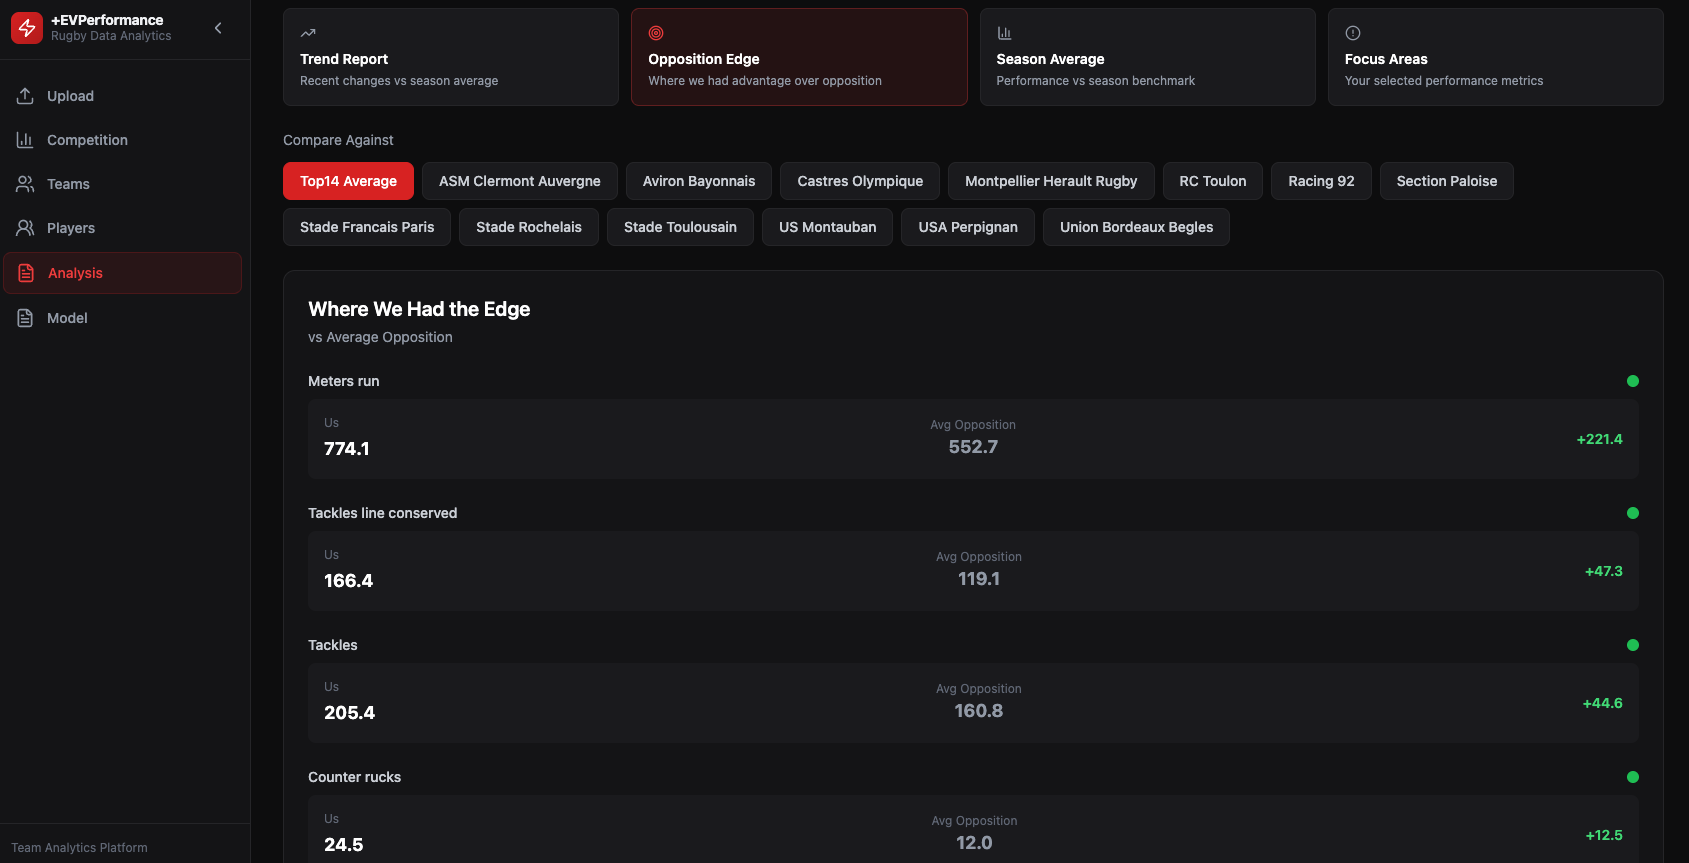The height and width of the screenshot is (863, 1689).
Task: Click the green dot beside Meters run
Action: [1633, 381]
